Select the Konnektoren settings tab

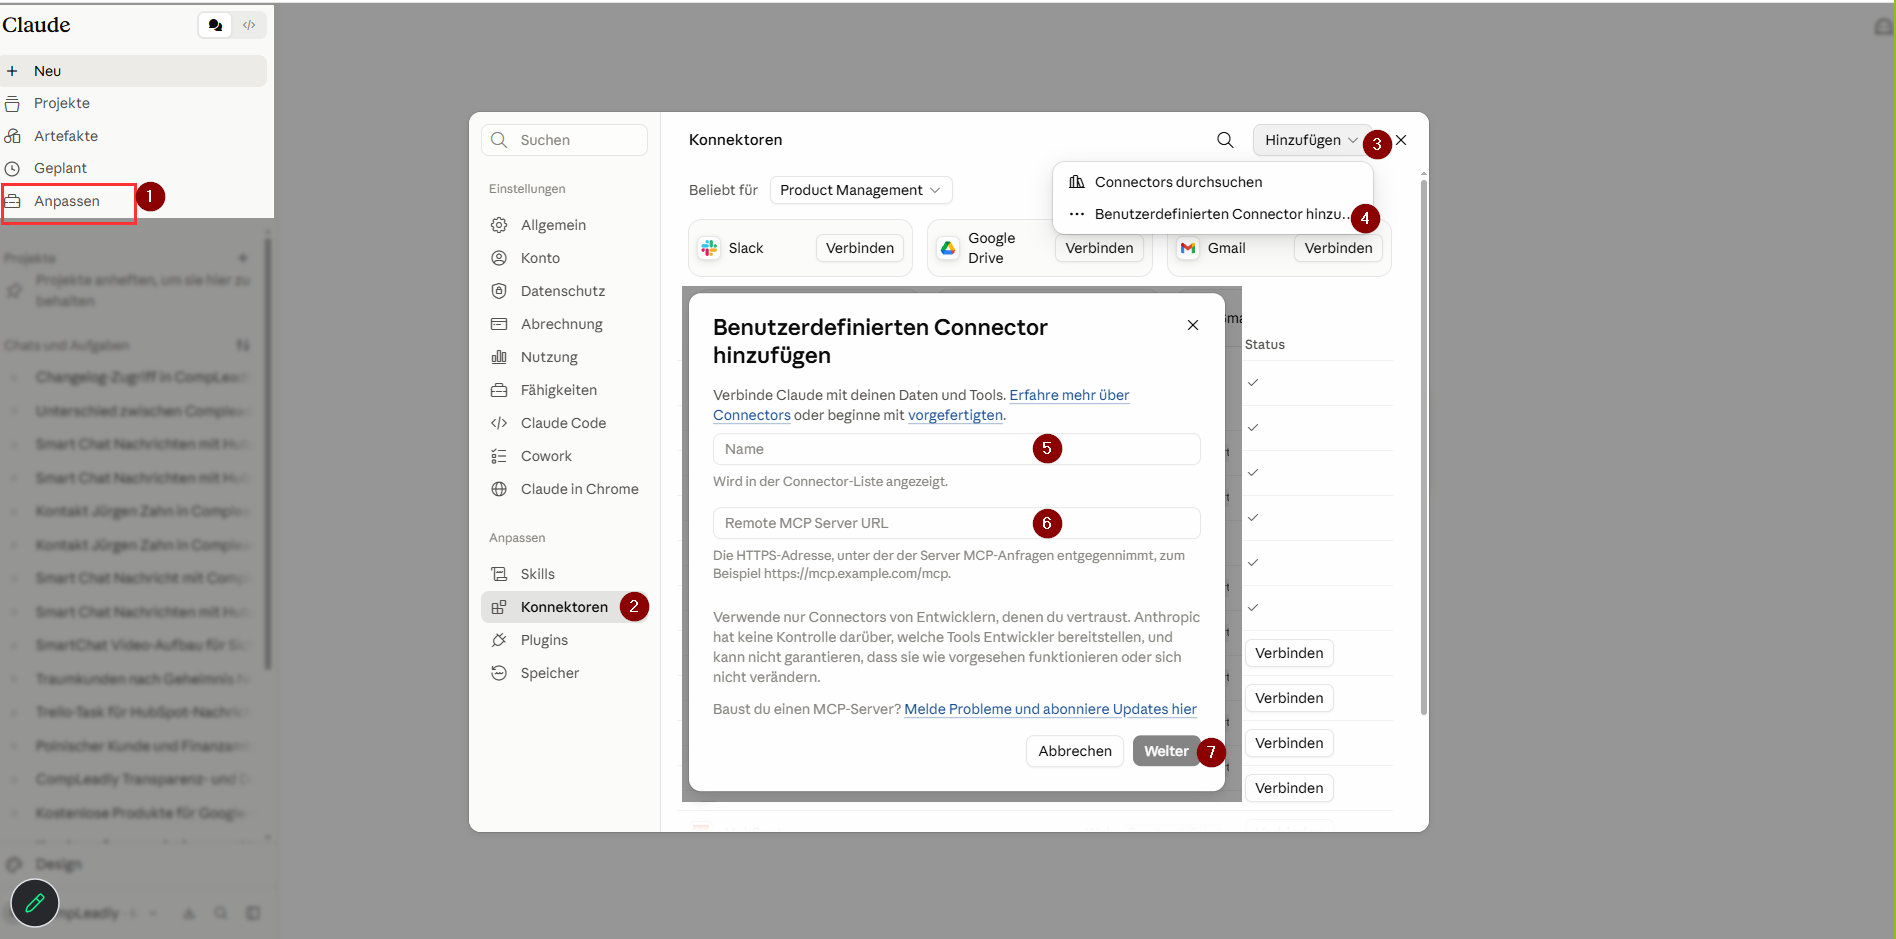(565, 607)
